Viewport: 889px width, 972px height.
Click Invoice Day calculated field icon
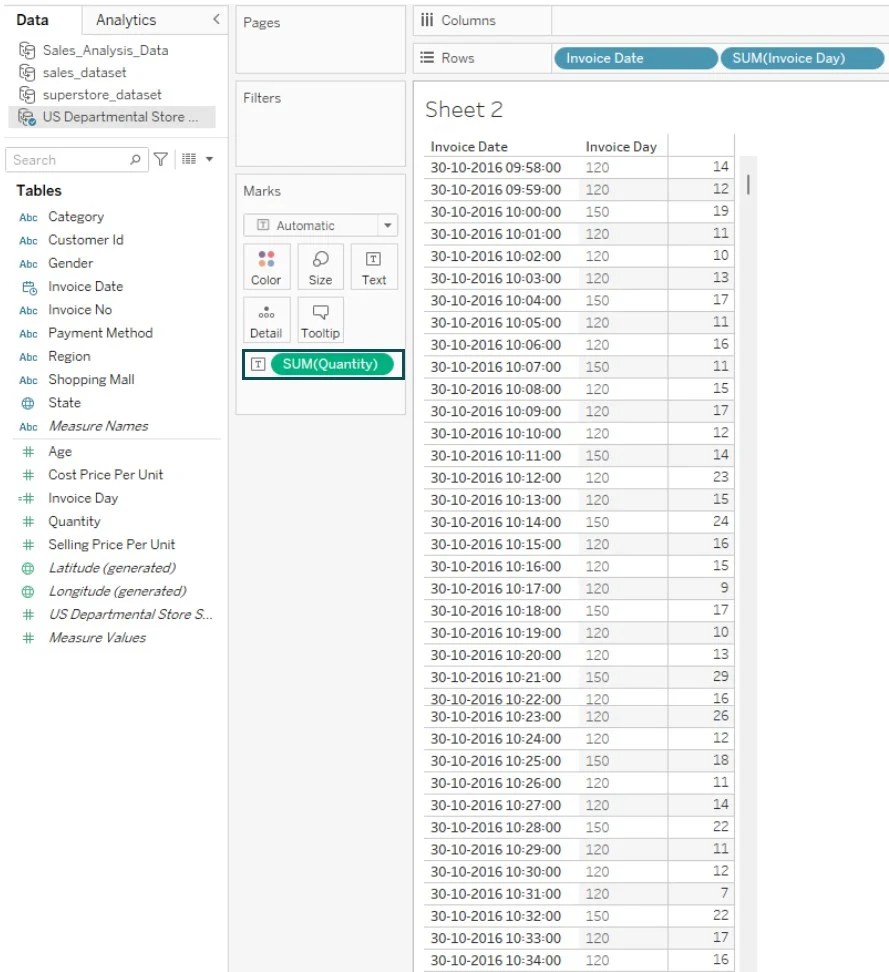pos(26,498)
